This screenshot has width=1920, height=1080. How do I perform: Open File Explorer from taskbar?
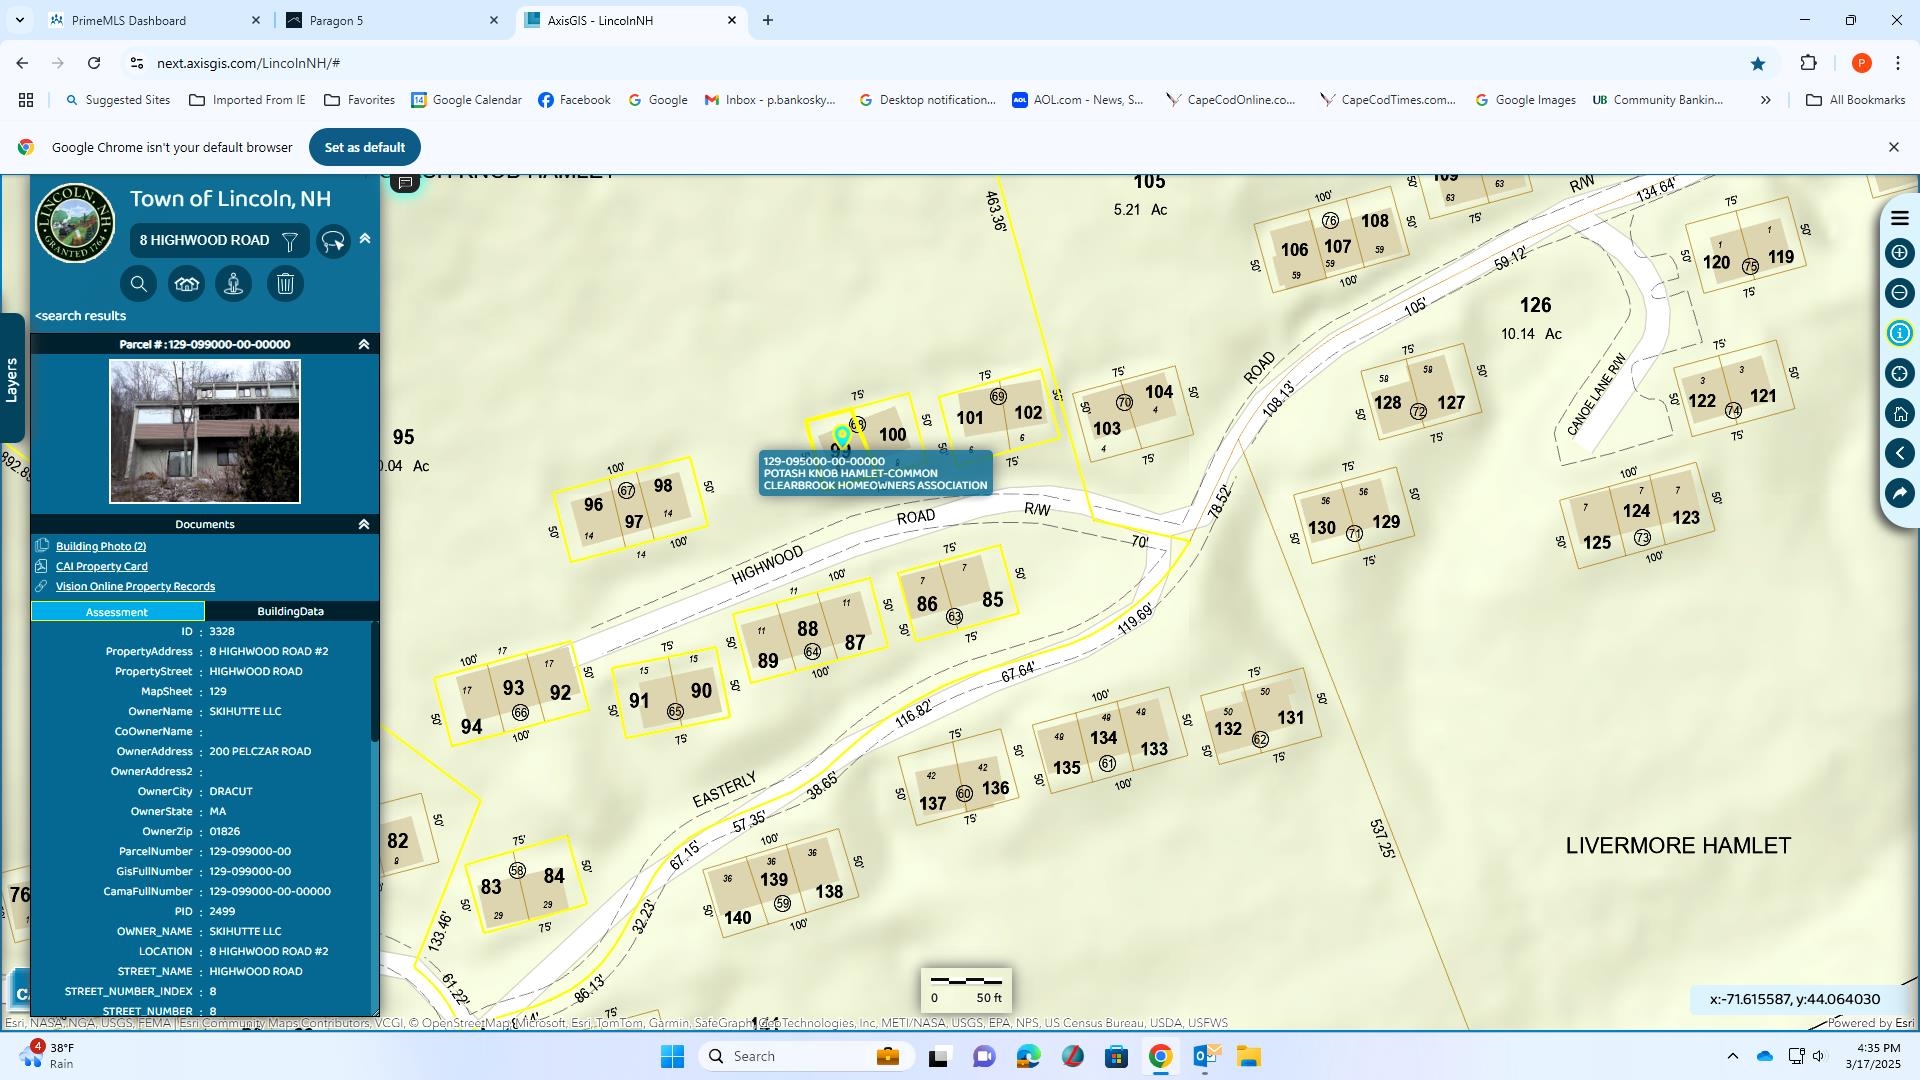[1248, 1056]
